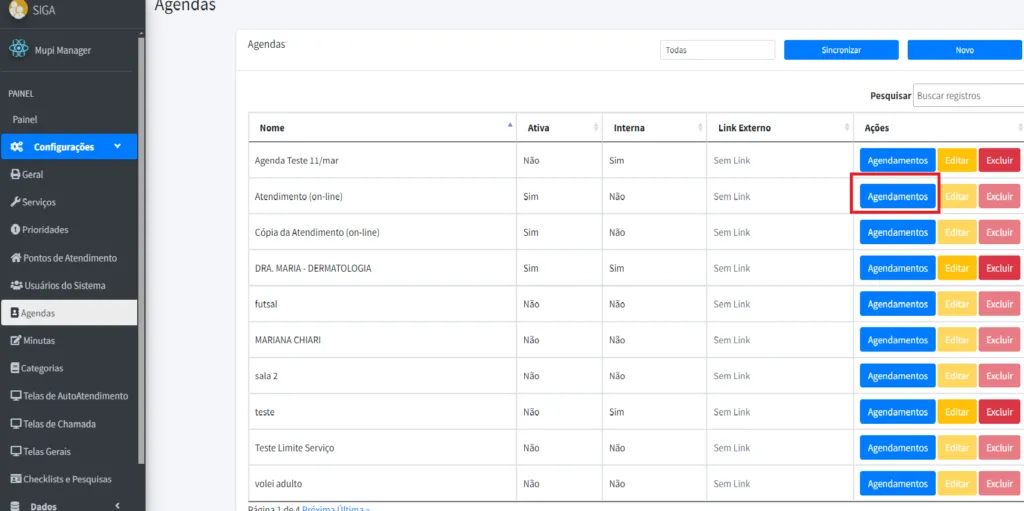Edit the DRA. MARIA - DERMATOLOGIA agenda
Viewport: 1024px width, 511px height.
pyautogui.click(x=957, y=268)
